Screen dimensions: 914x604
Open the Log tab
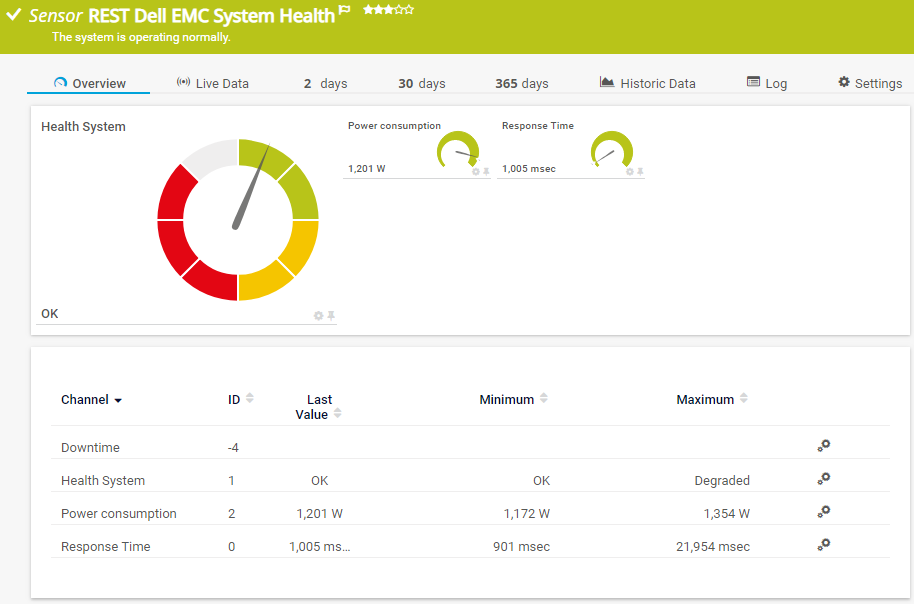(x=767, y=83)
